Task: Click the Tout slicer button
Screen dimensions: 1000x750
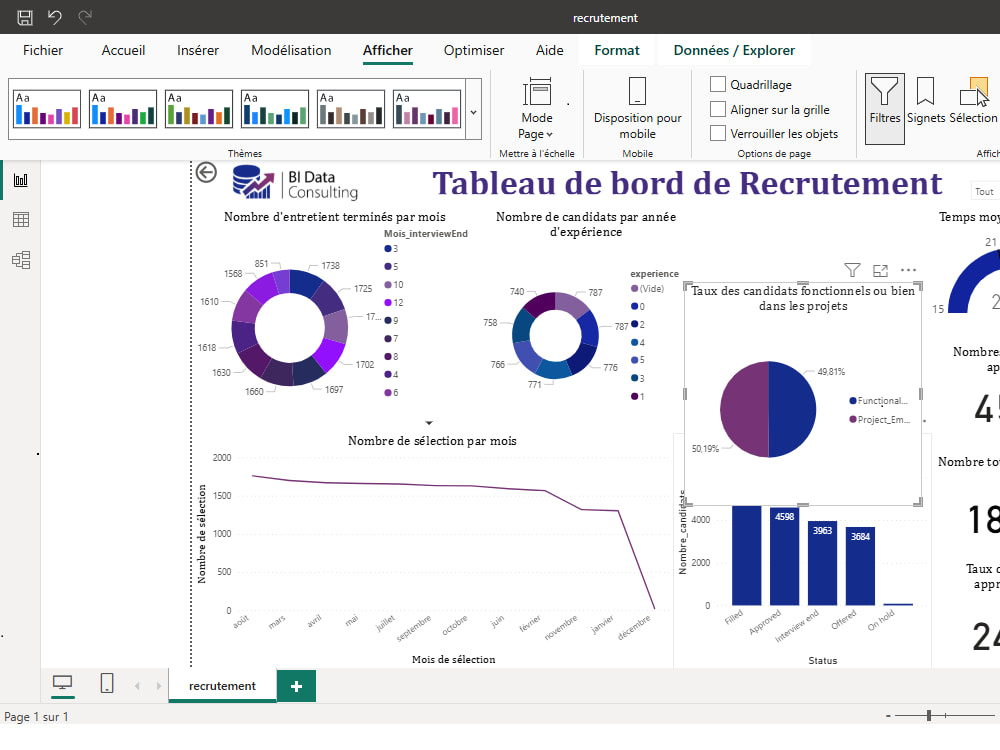Action: [x=983, y=191]
